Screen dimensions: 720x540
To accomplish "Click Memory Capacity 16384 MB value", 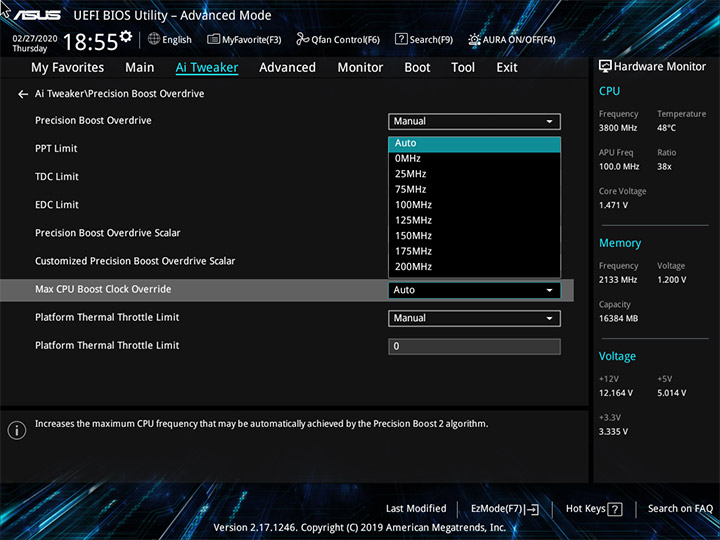I will pyautogui.click(x=618, y=319).
